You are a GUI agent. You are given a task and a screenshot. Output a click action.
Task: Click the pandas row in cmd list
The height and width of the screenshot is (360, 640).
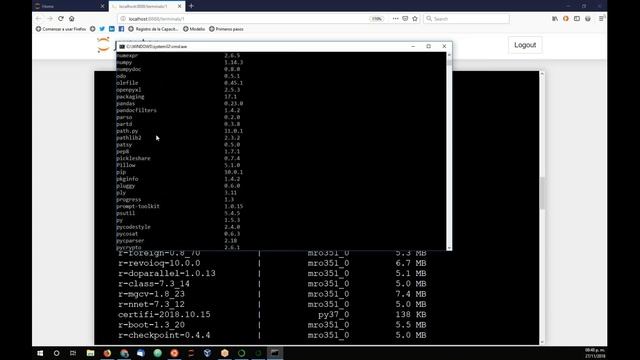click(180, 103)
